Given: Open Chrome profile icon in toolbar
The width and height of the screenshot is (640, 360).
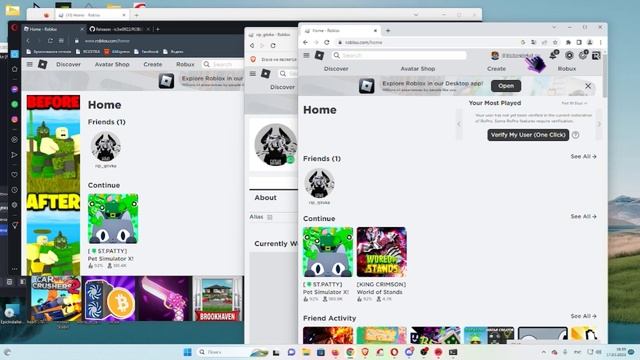Looking at the screenshot, I should point(590,42).
